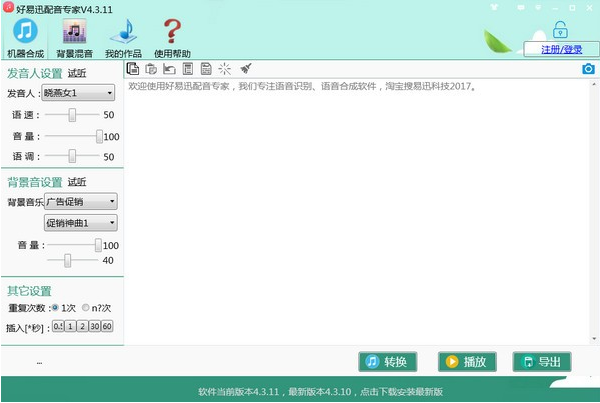The image size is (600, 403).
Task: Click the 背景音设置 section heading
Action: (x=34, y=182)
